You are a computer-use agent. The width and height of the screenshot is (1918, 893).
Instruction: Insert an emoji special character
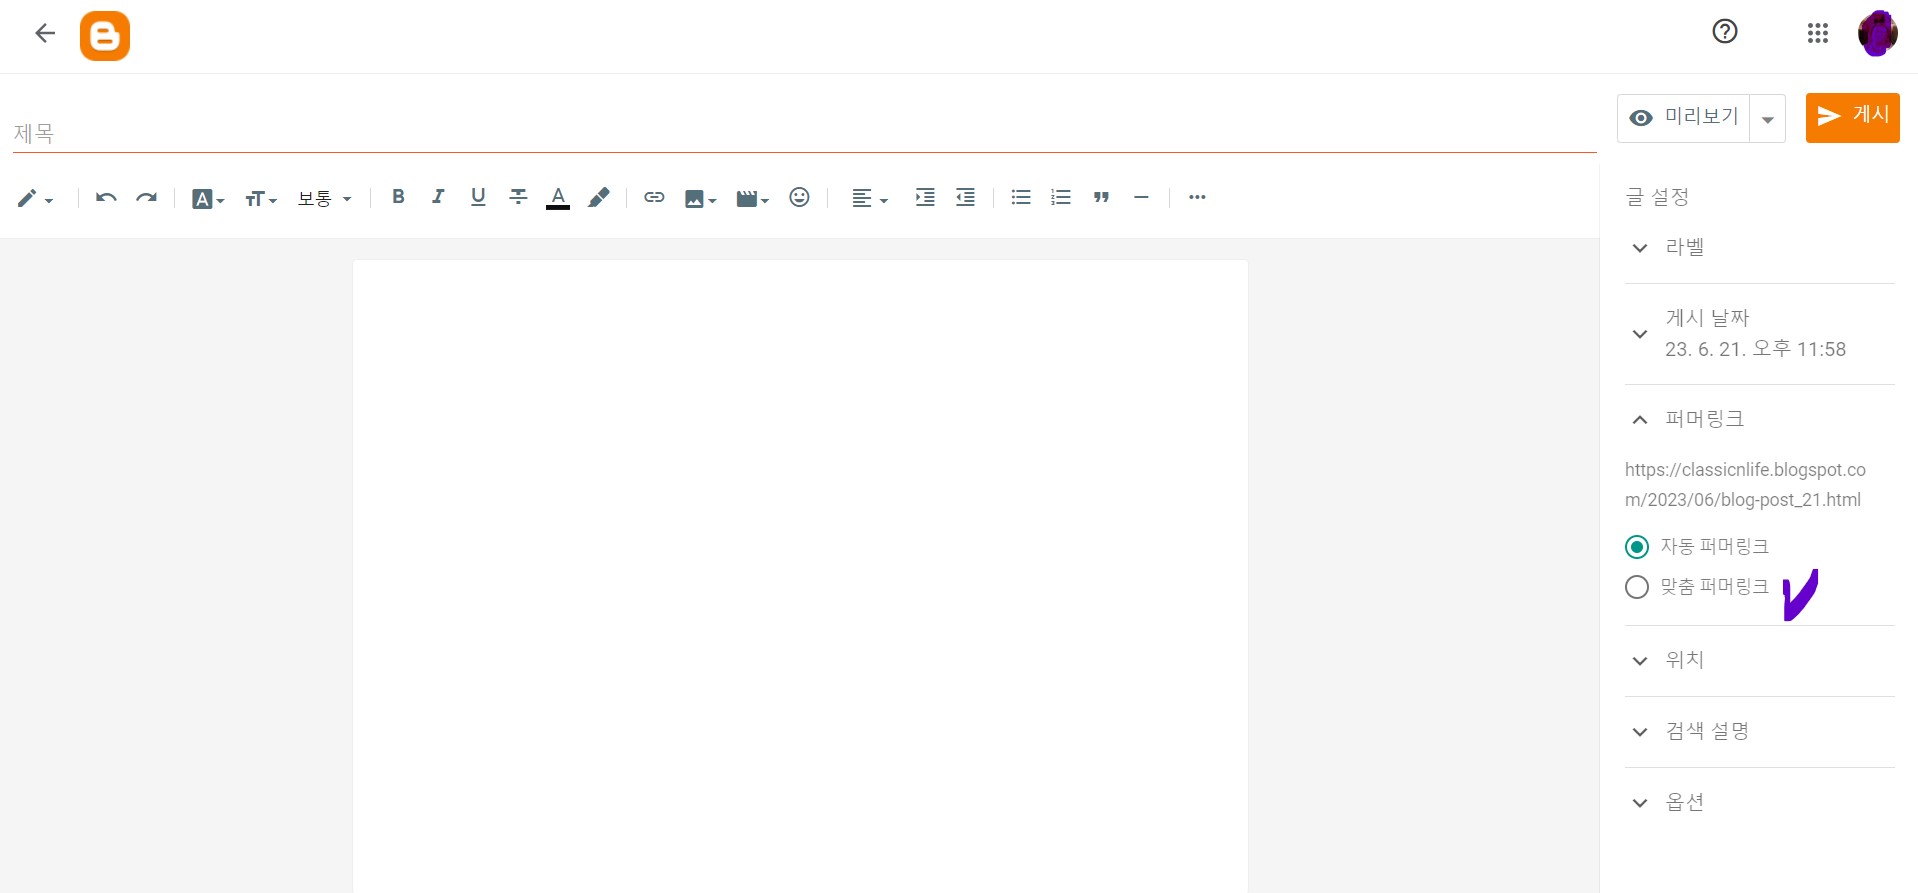[799, 197]
